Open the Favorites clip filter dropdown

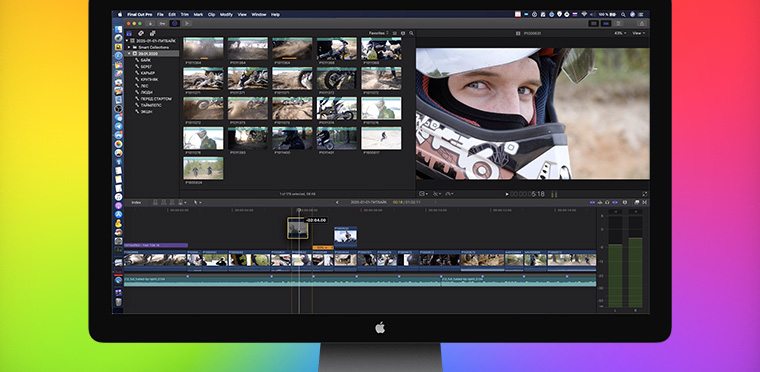(x=379, y=33)
